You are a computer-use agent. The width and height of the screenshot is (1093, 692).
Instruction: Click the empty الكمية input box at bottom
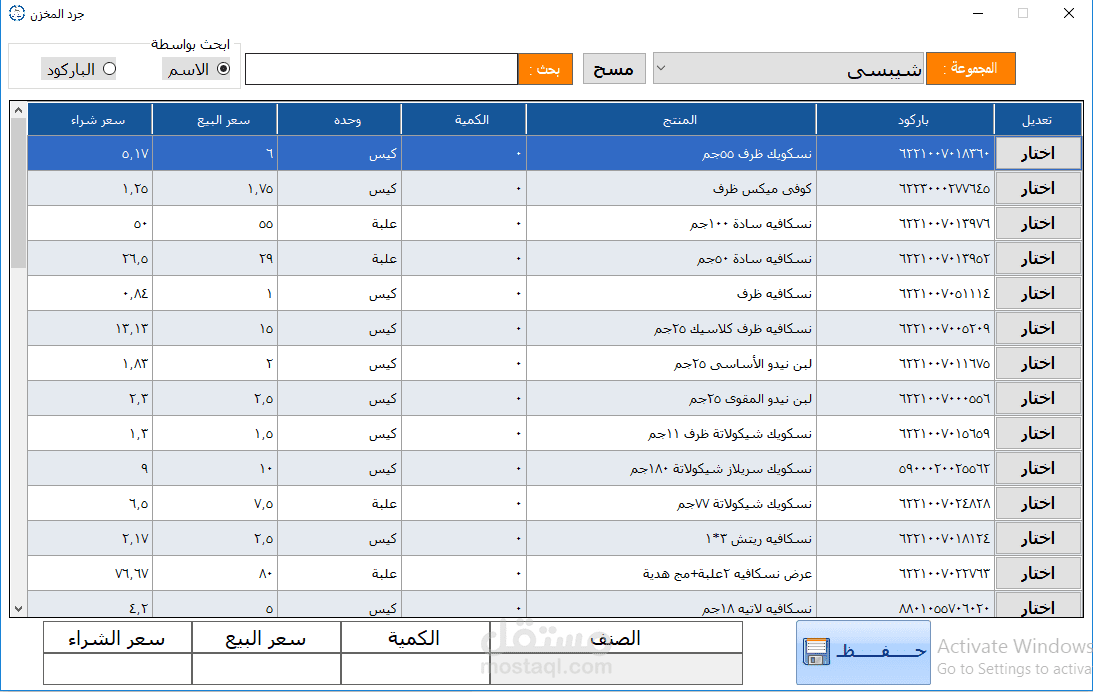click(x=415, y=668)
